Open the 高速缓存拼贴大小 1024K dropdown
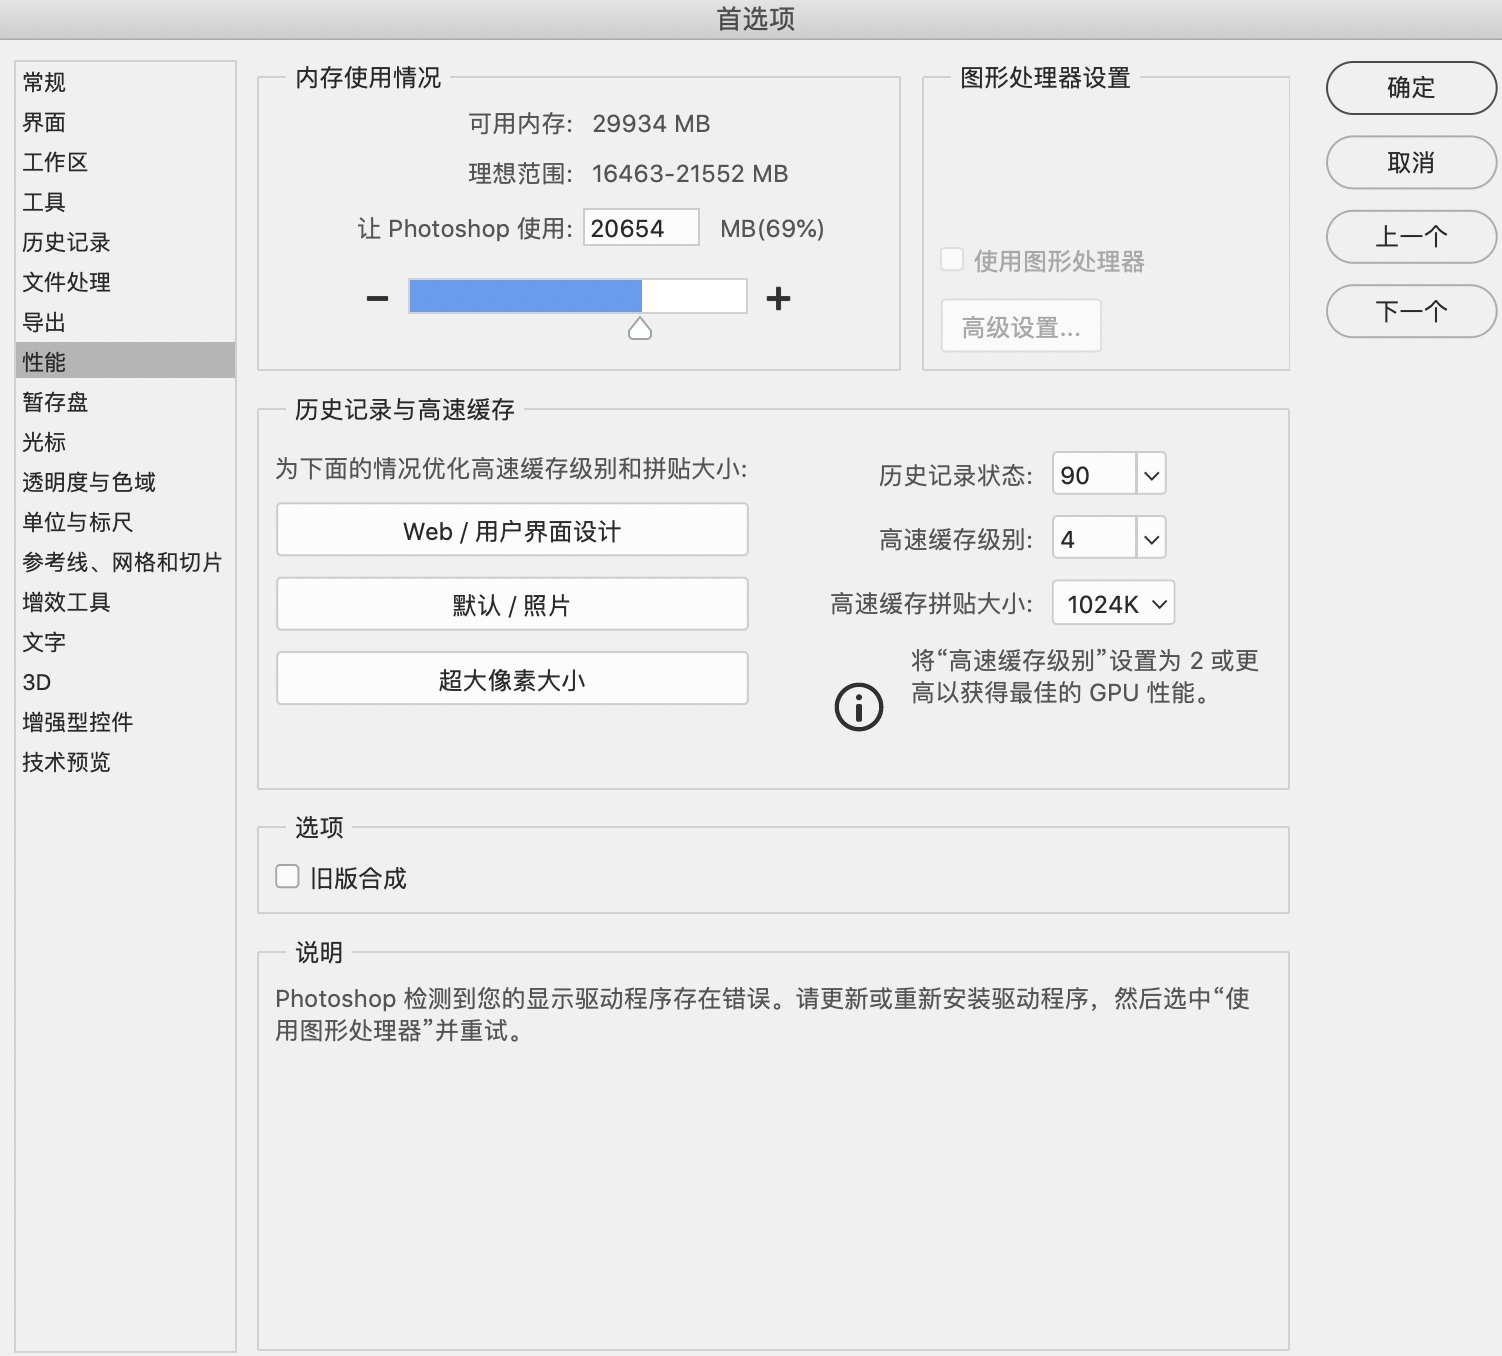 click(1114, 604)
